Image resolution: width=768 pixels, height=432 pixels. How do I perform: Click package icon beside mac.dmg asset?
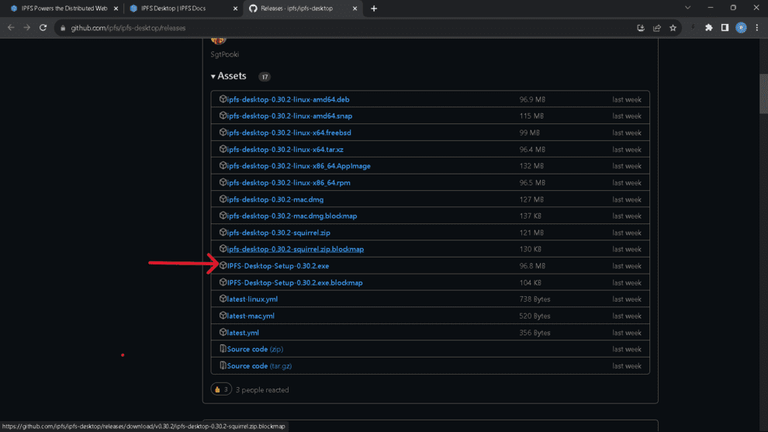tap(223, 199)
